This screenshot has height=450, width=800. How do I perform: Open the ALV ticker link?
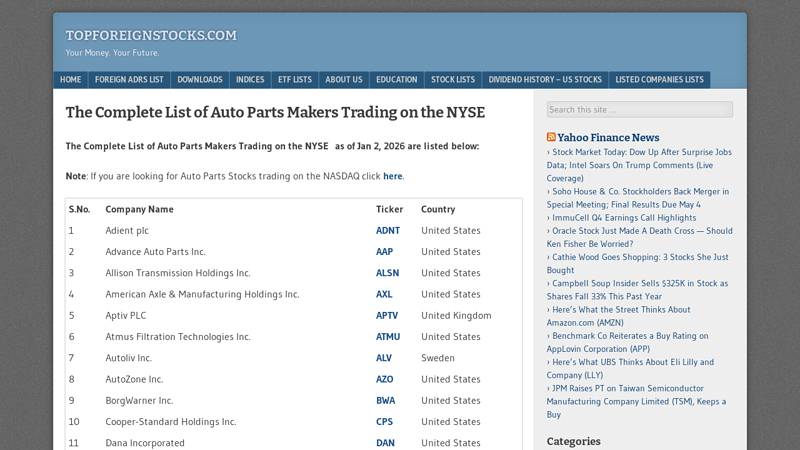click(384, 358)
